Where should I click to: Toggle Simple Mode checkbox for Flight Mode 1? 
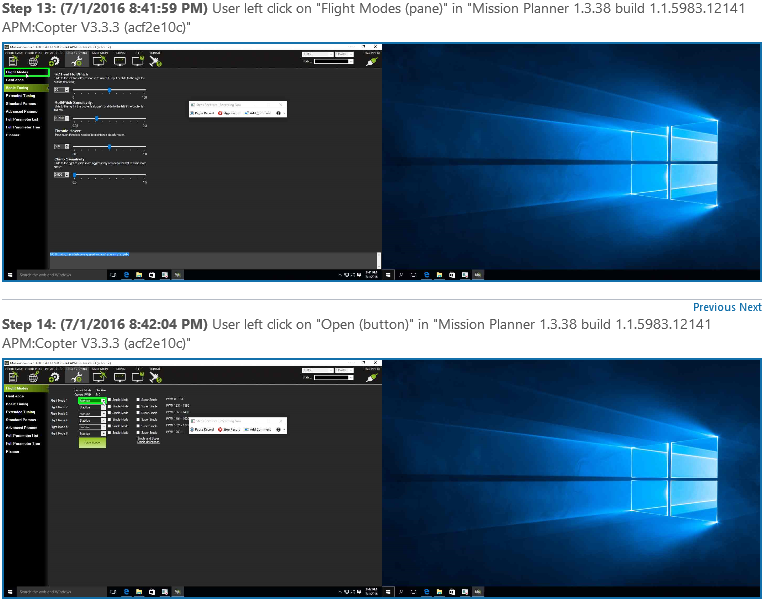[x=110, y=400]
